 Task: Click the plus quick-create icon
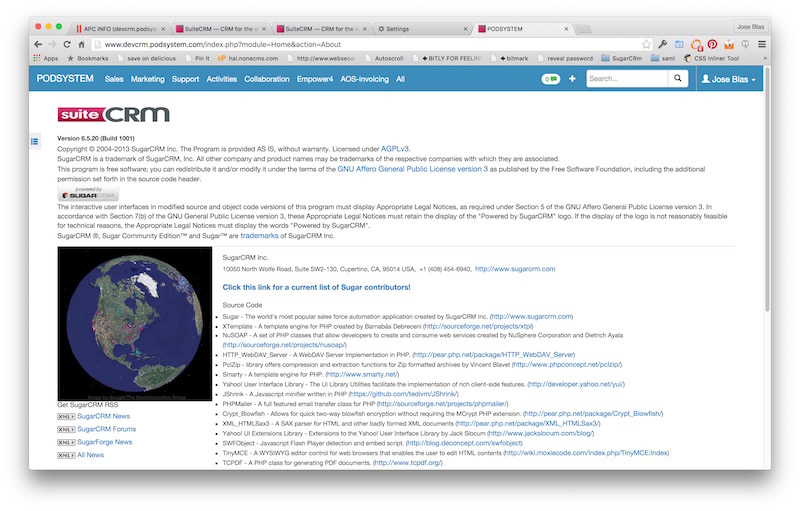[x=572, y=79]
